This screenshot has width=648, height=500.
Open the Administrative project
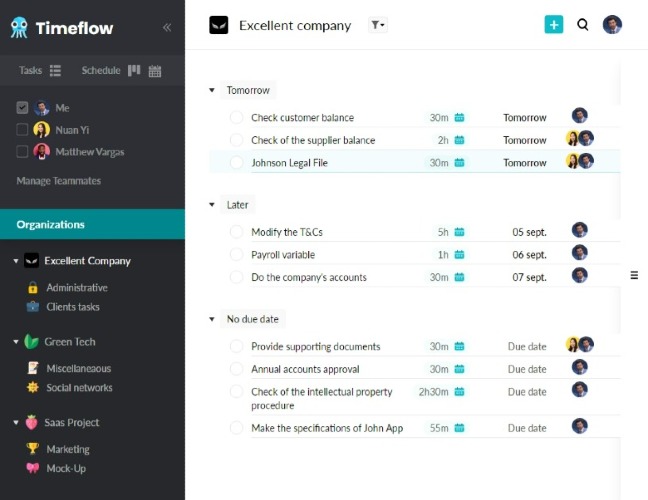click(x=77, y=287)
